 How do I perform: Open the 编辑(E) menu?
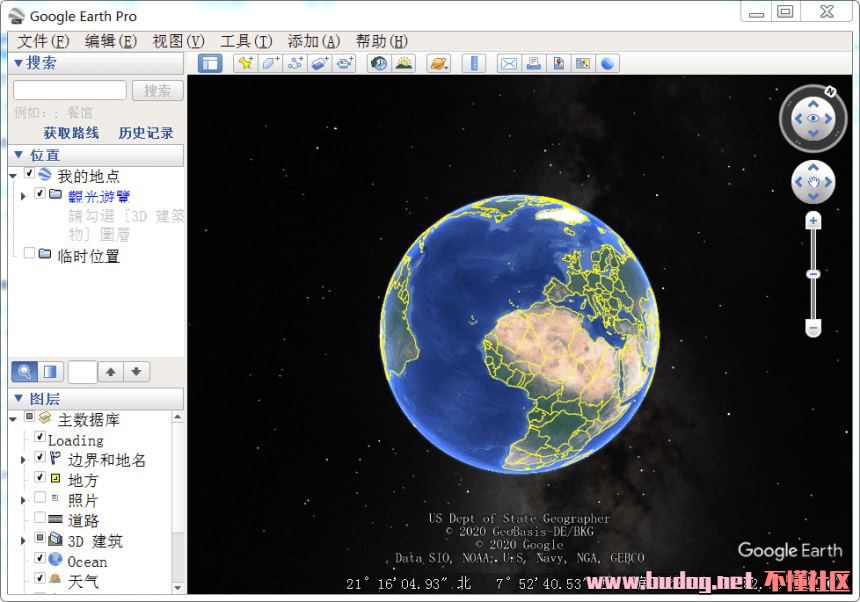point(111,41)
